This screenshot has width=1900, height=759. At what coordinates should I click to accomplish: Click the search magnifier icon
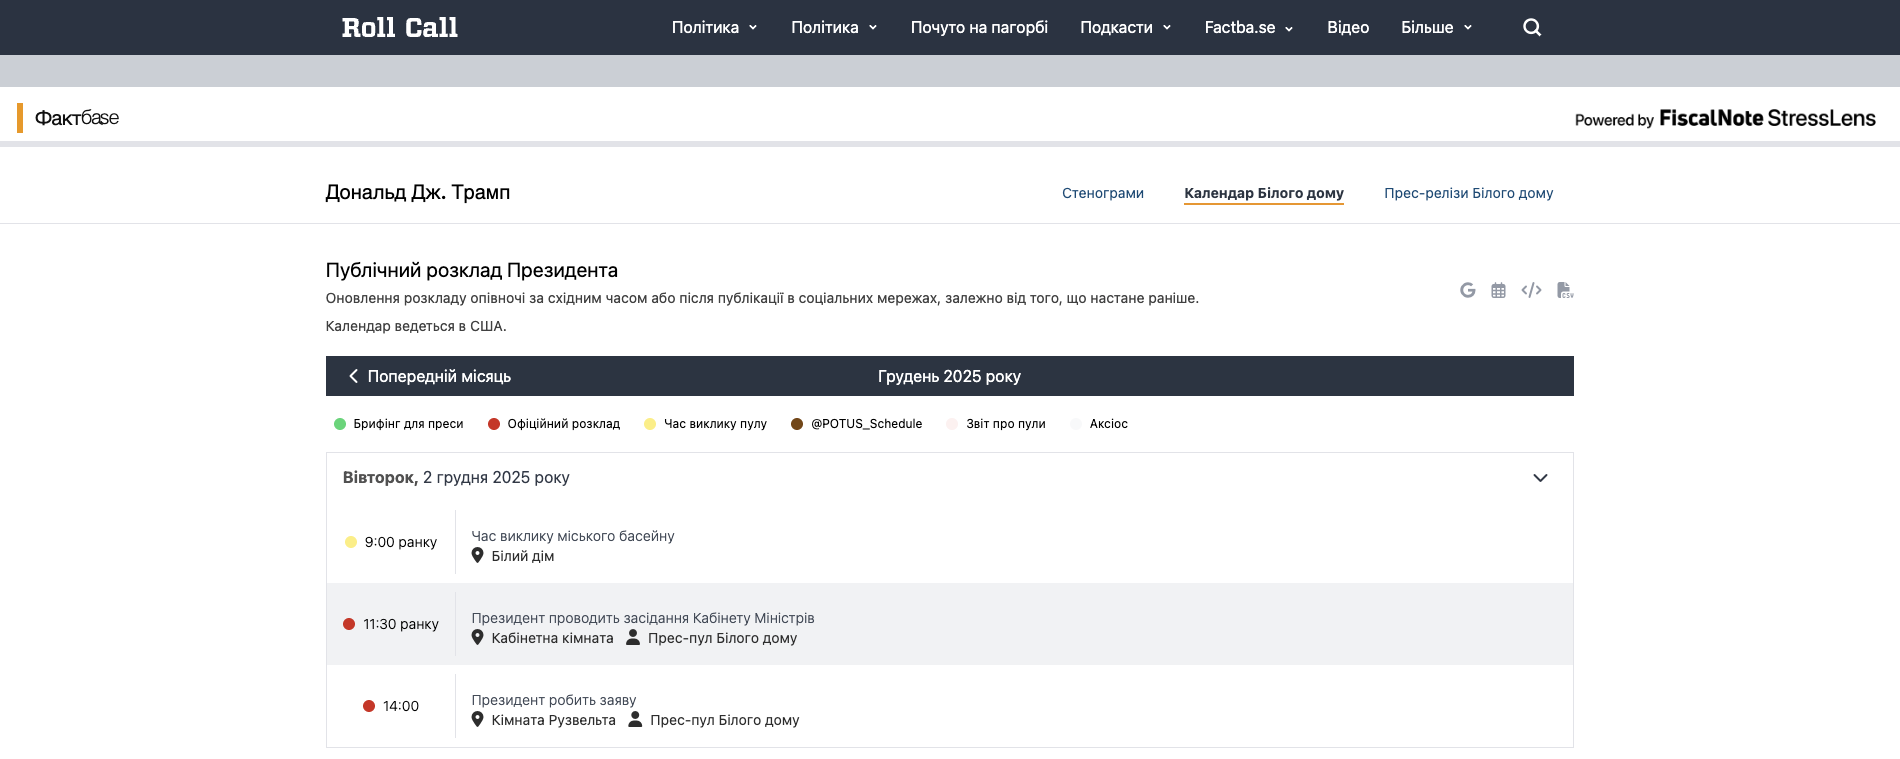1531,27
